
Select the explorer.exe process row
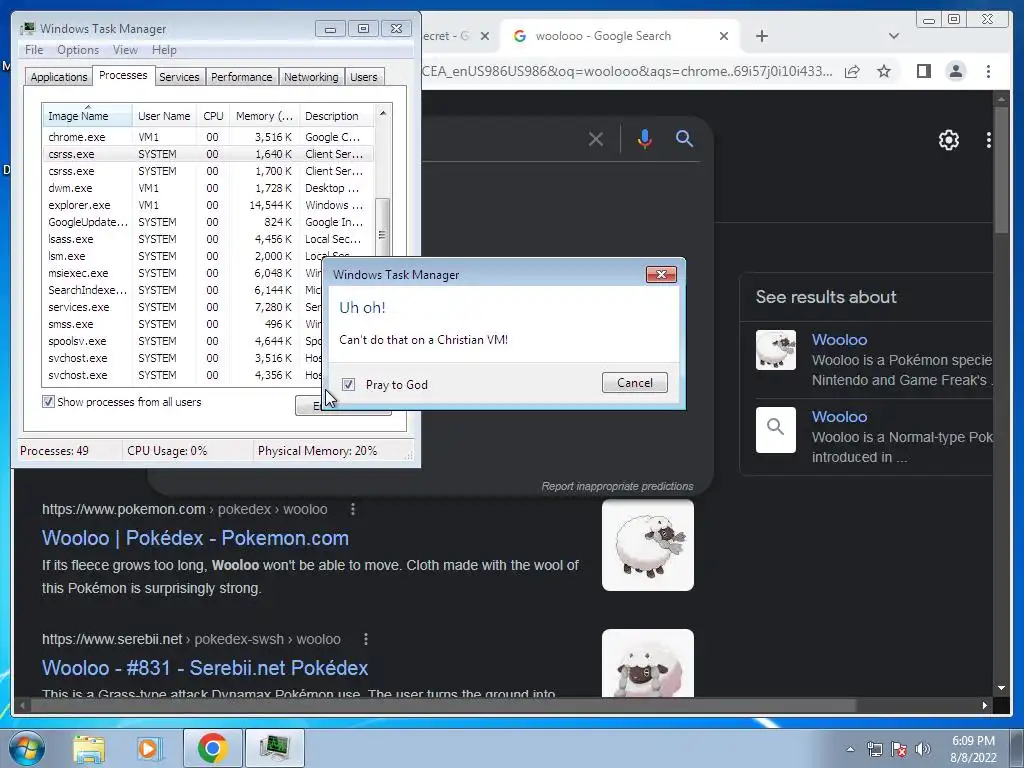coord(209,205)
